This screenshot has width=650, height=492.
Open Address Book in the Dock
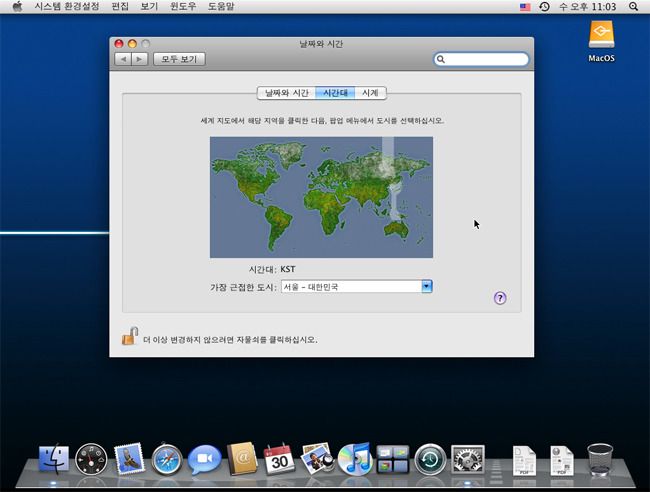pos(242,458)
